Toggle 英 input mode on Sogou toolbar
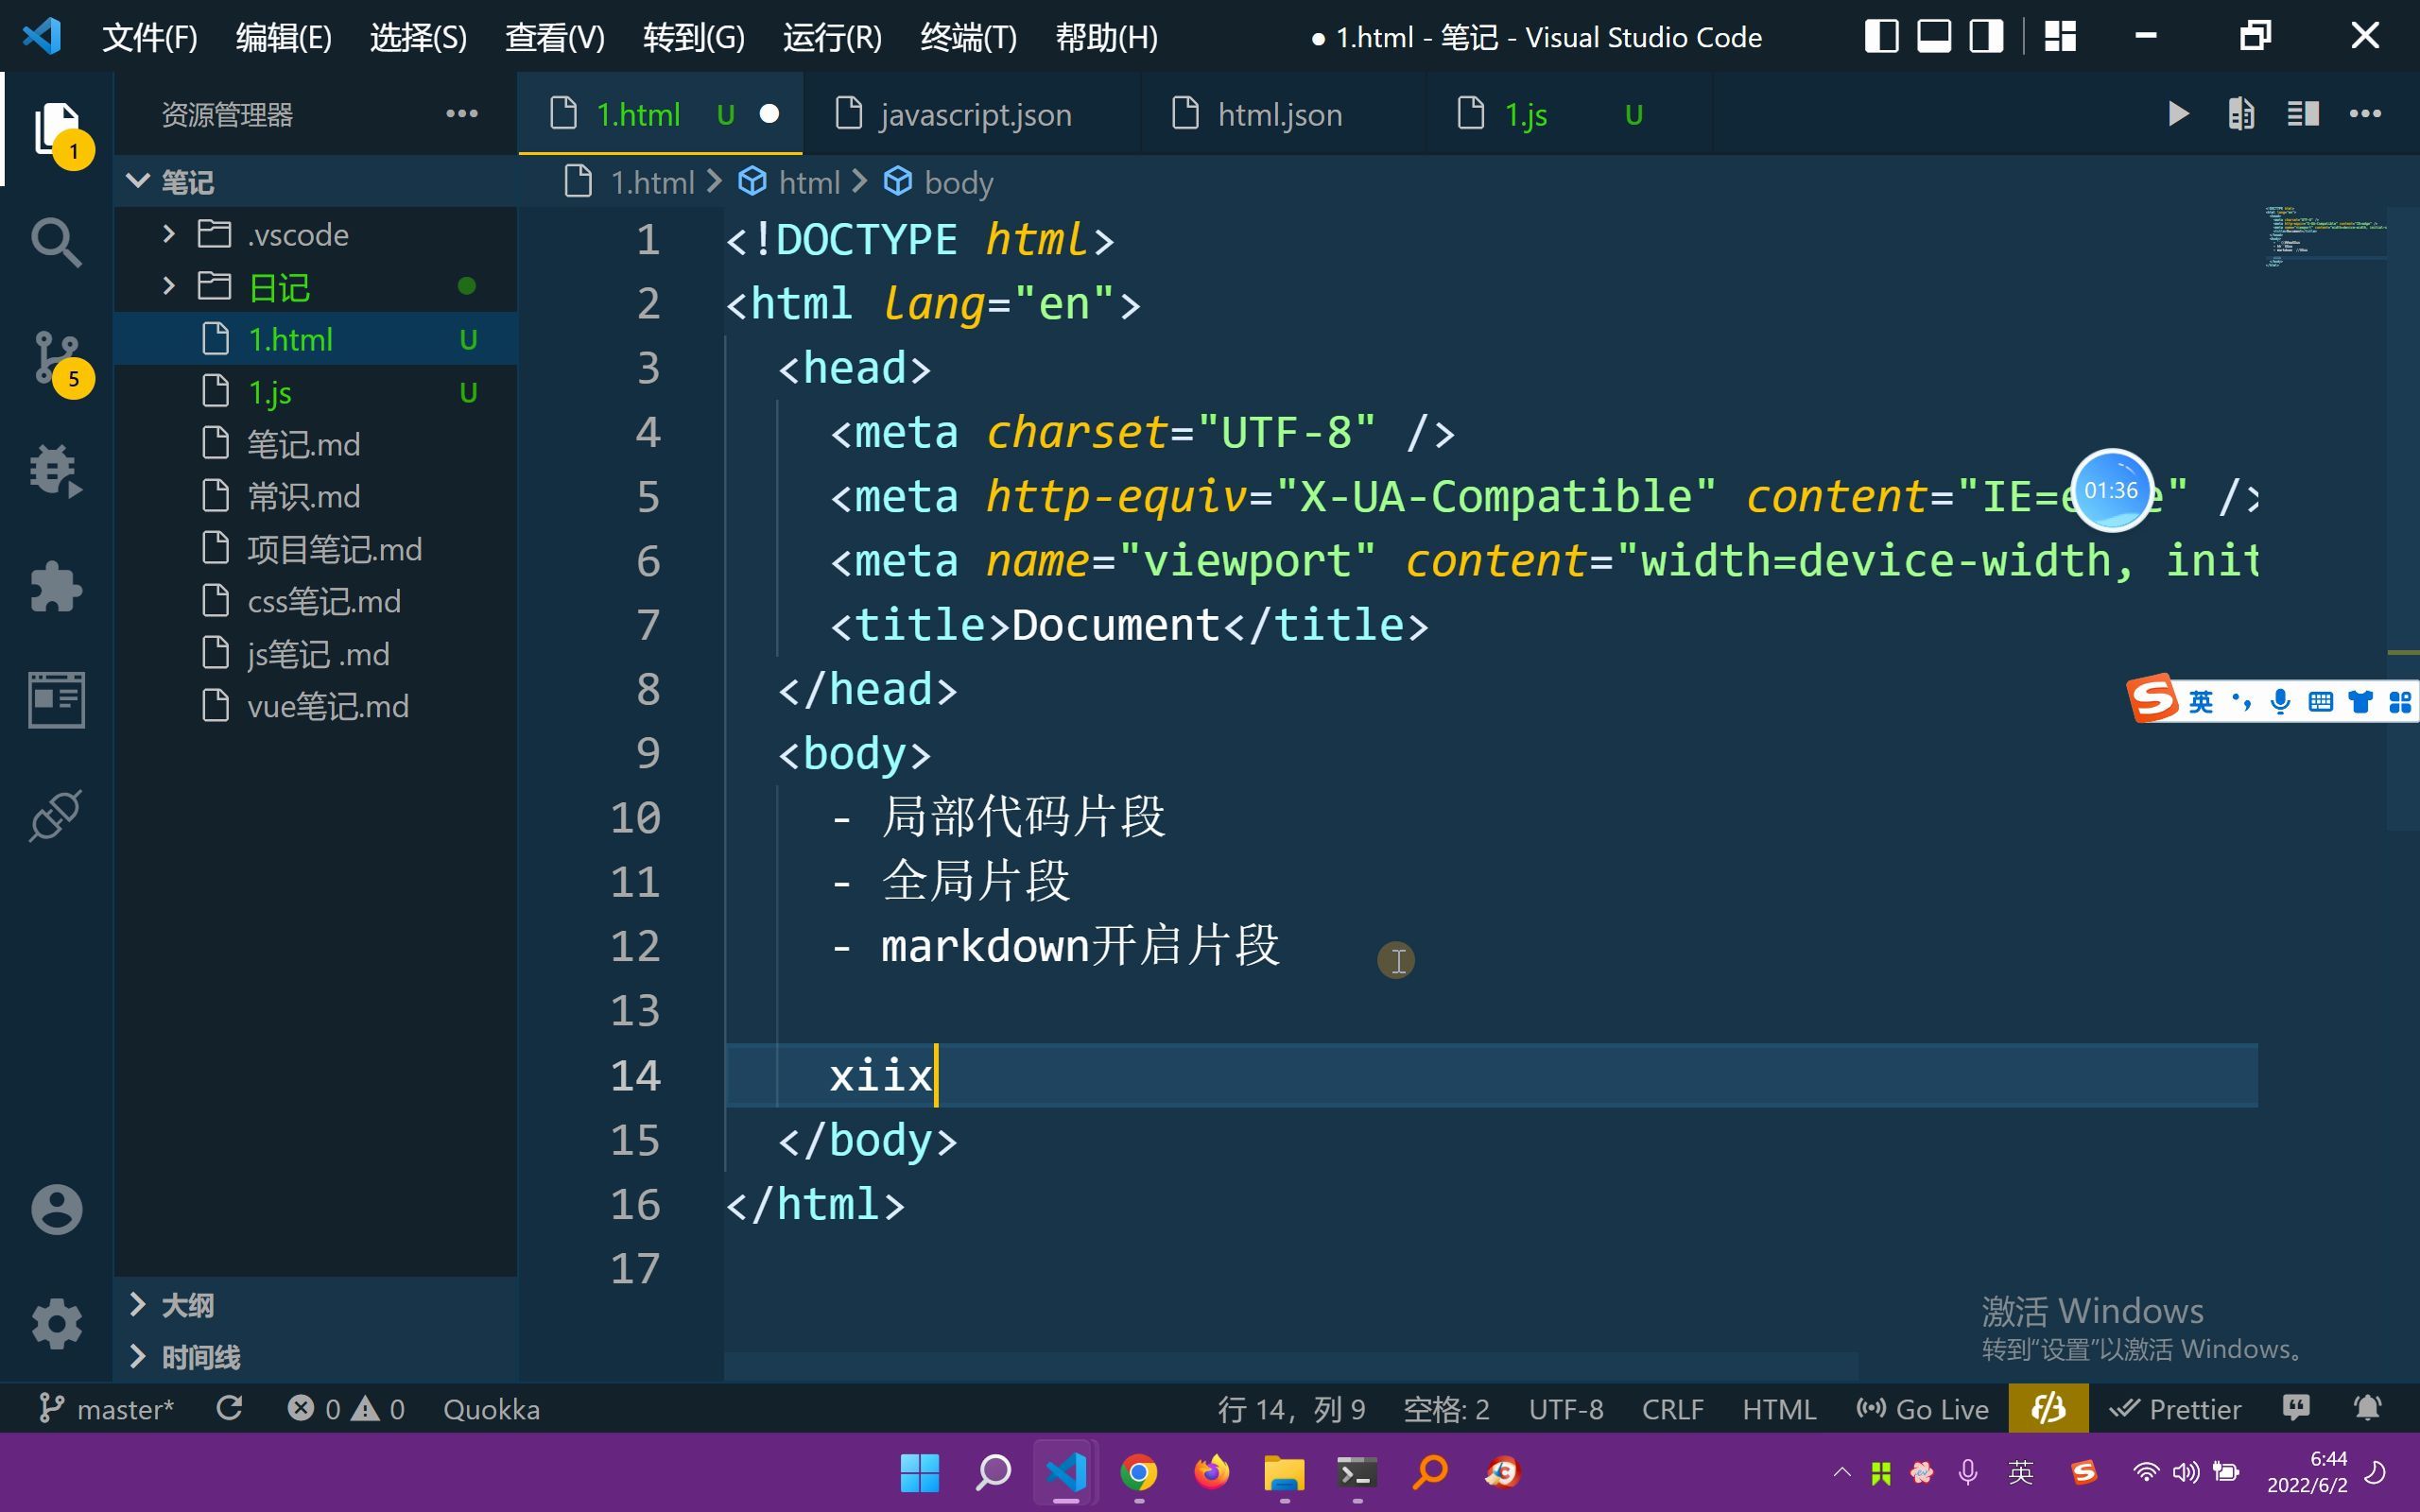 coord(2199,700)
